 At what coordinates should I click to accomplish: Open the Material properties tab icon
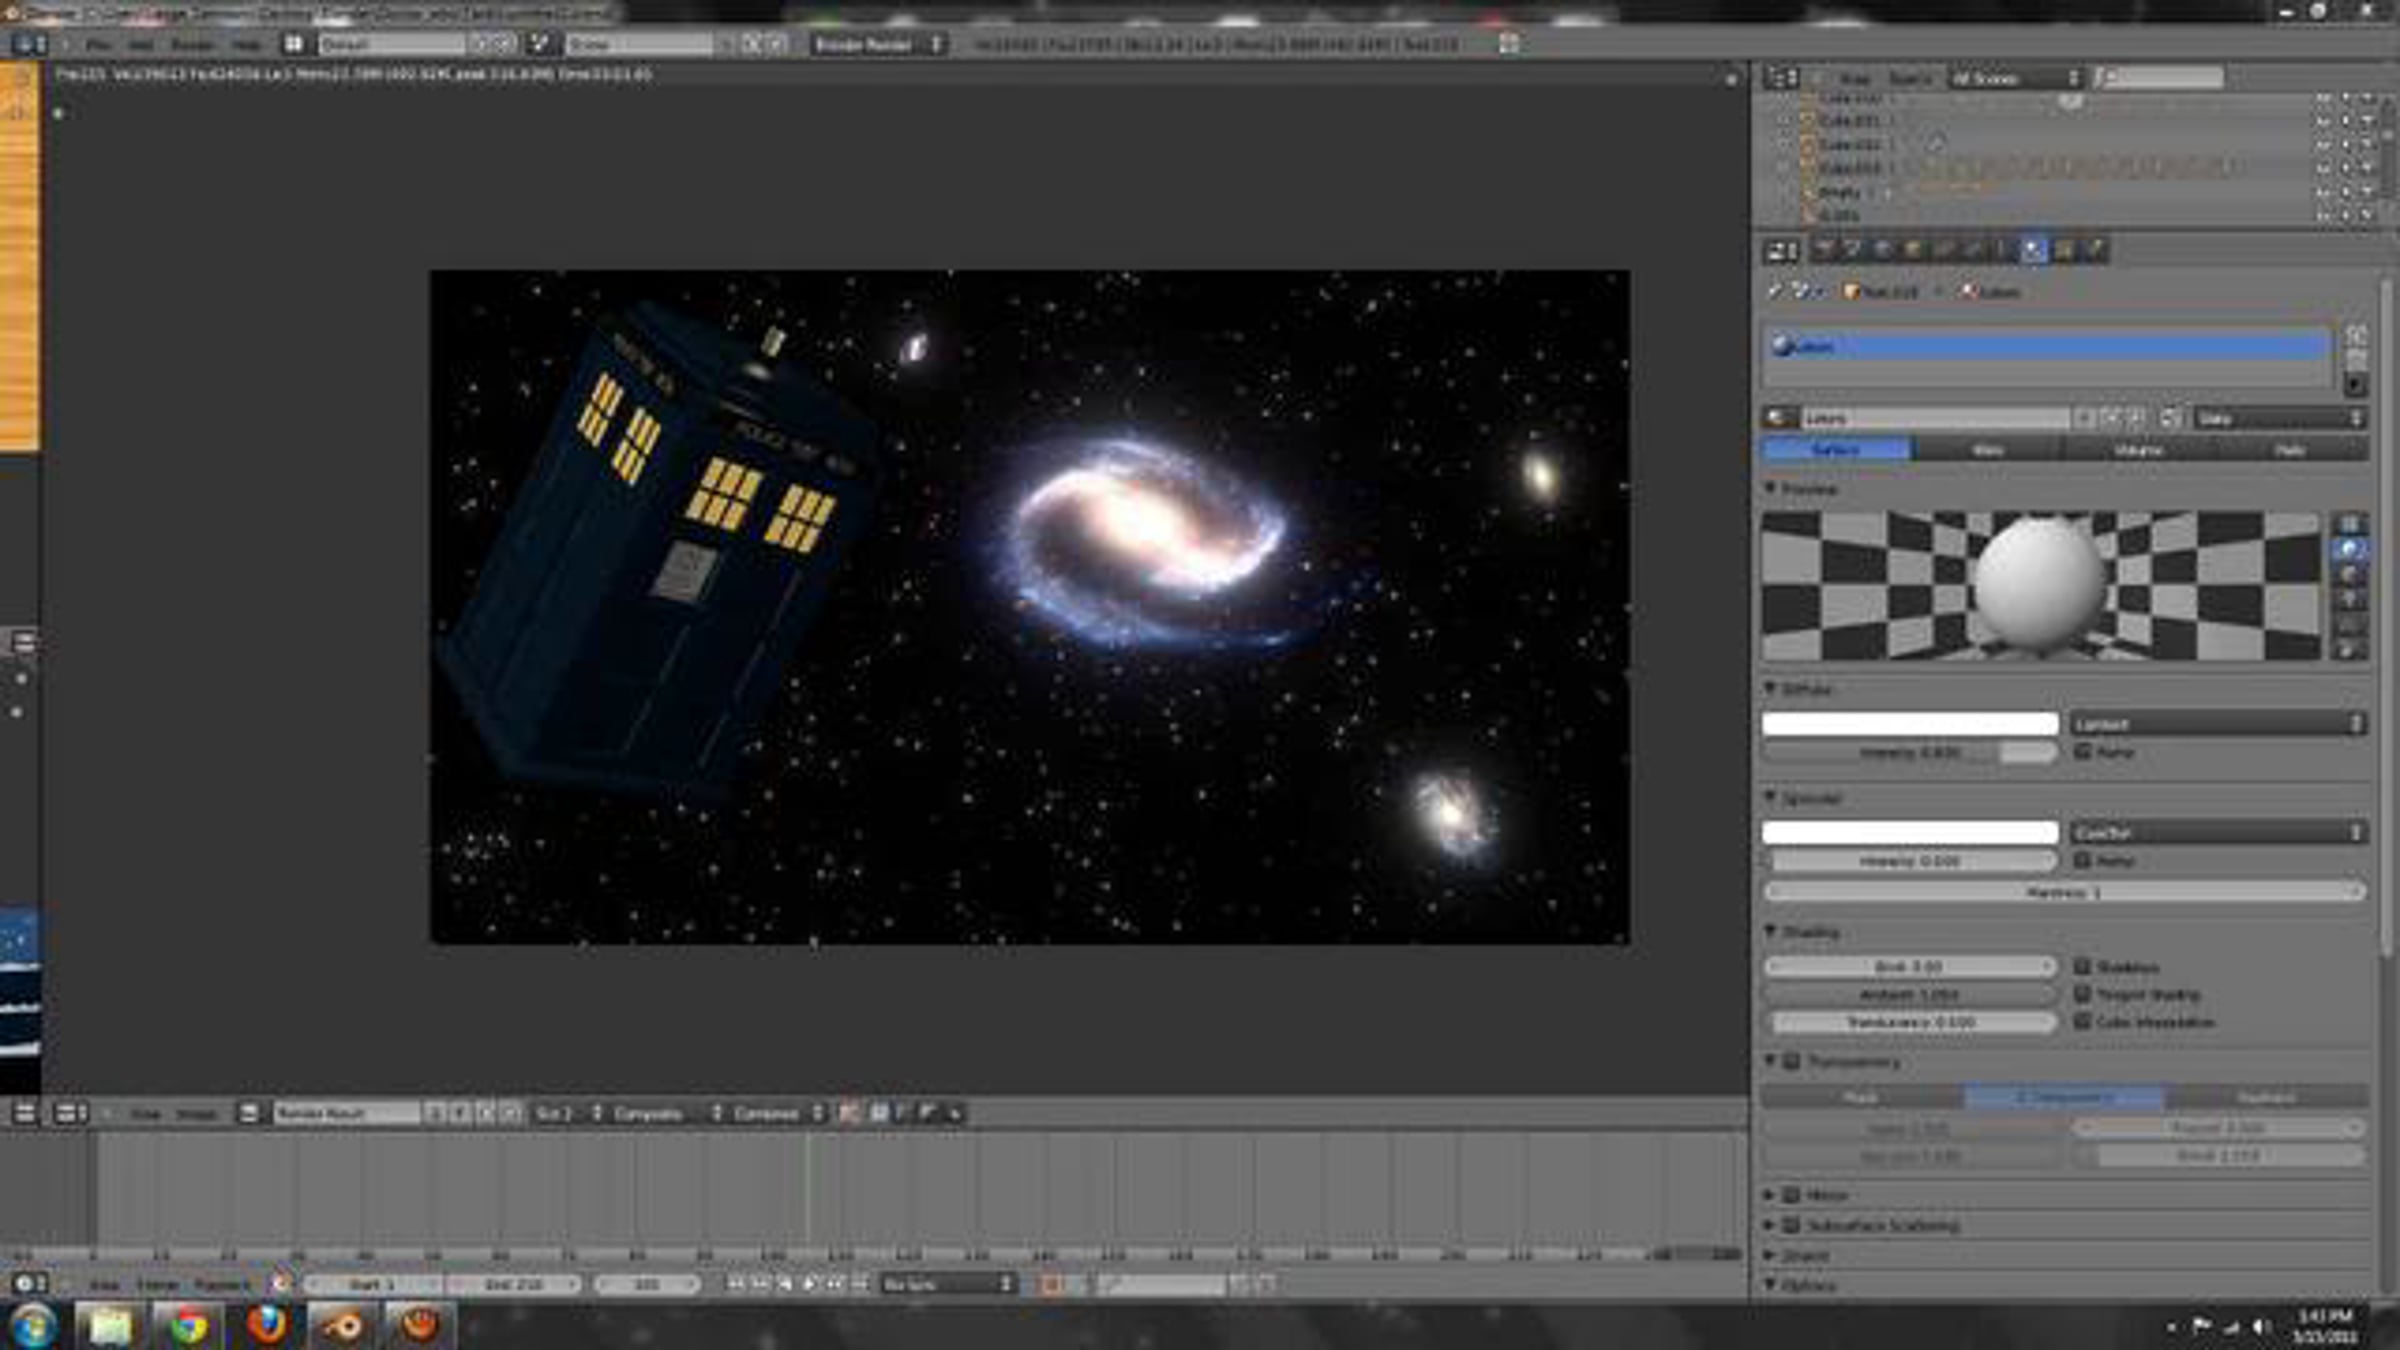(2033, 251)
